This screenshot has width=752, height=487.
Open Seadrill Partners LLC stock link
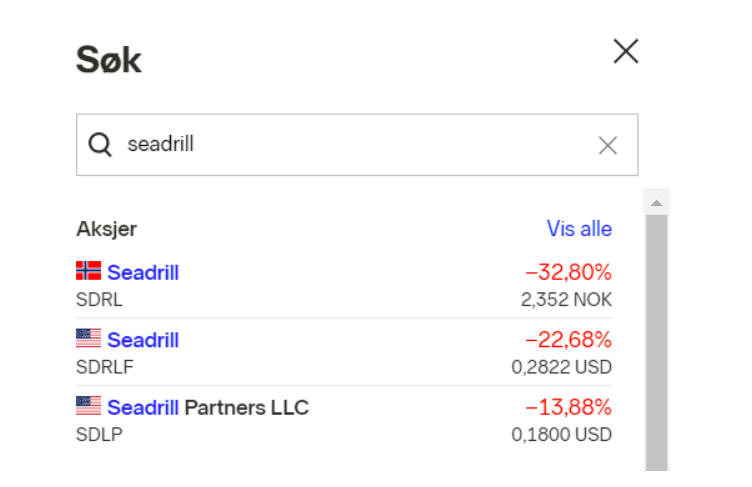(x=208, y=407)
